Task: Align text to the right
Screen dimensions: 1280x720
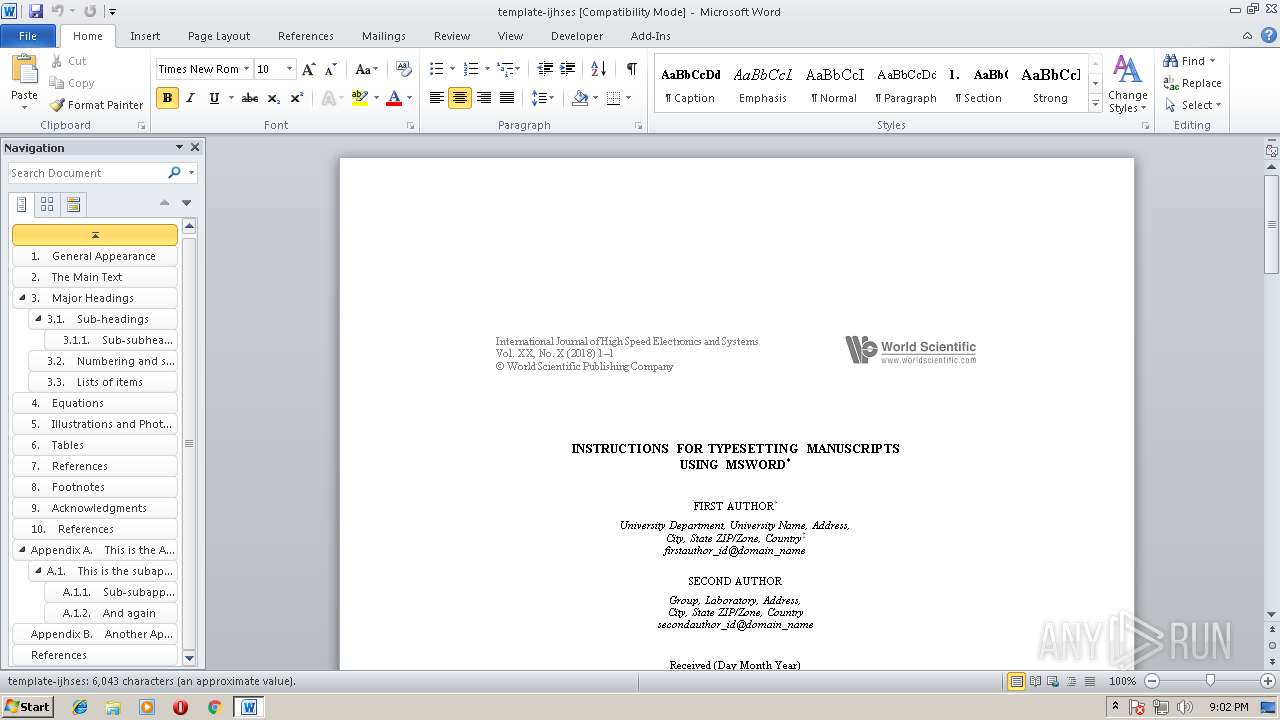Action: pos(484,98)
